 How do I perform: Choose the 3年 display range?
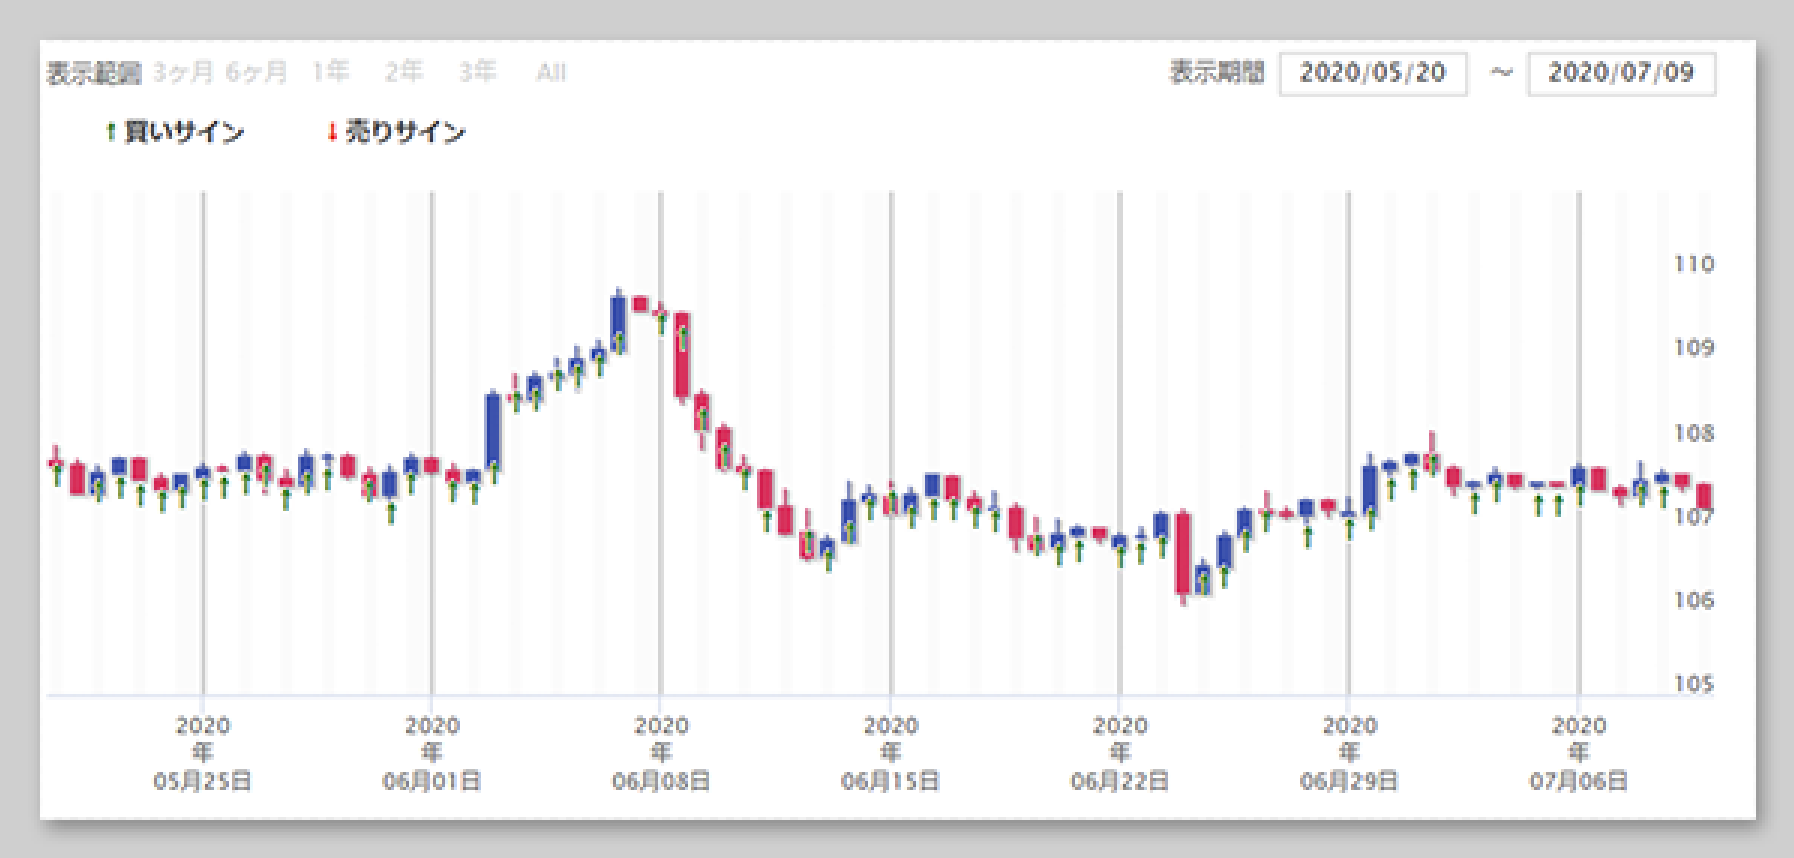(x=478, y=72)
